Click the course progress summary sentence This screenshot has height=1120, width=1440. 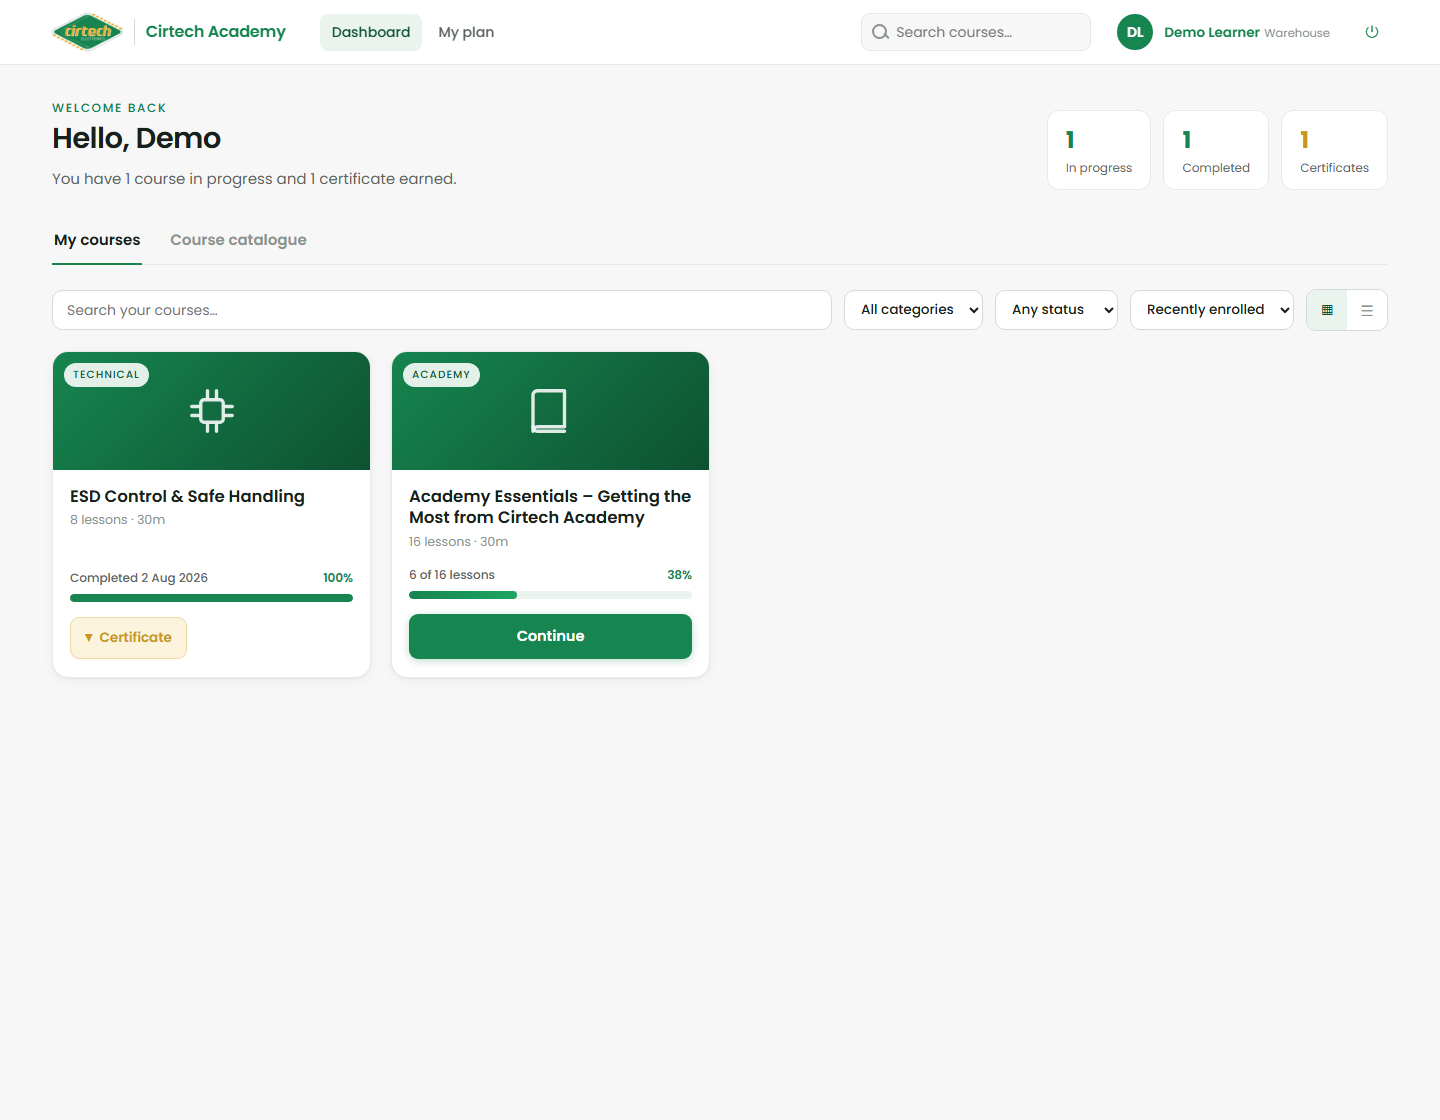[x=254, y=179]
